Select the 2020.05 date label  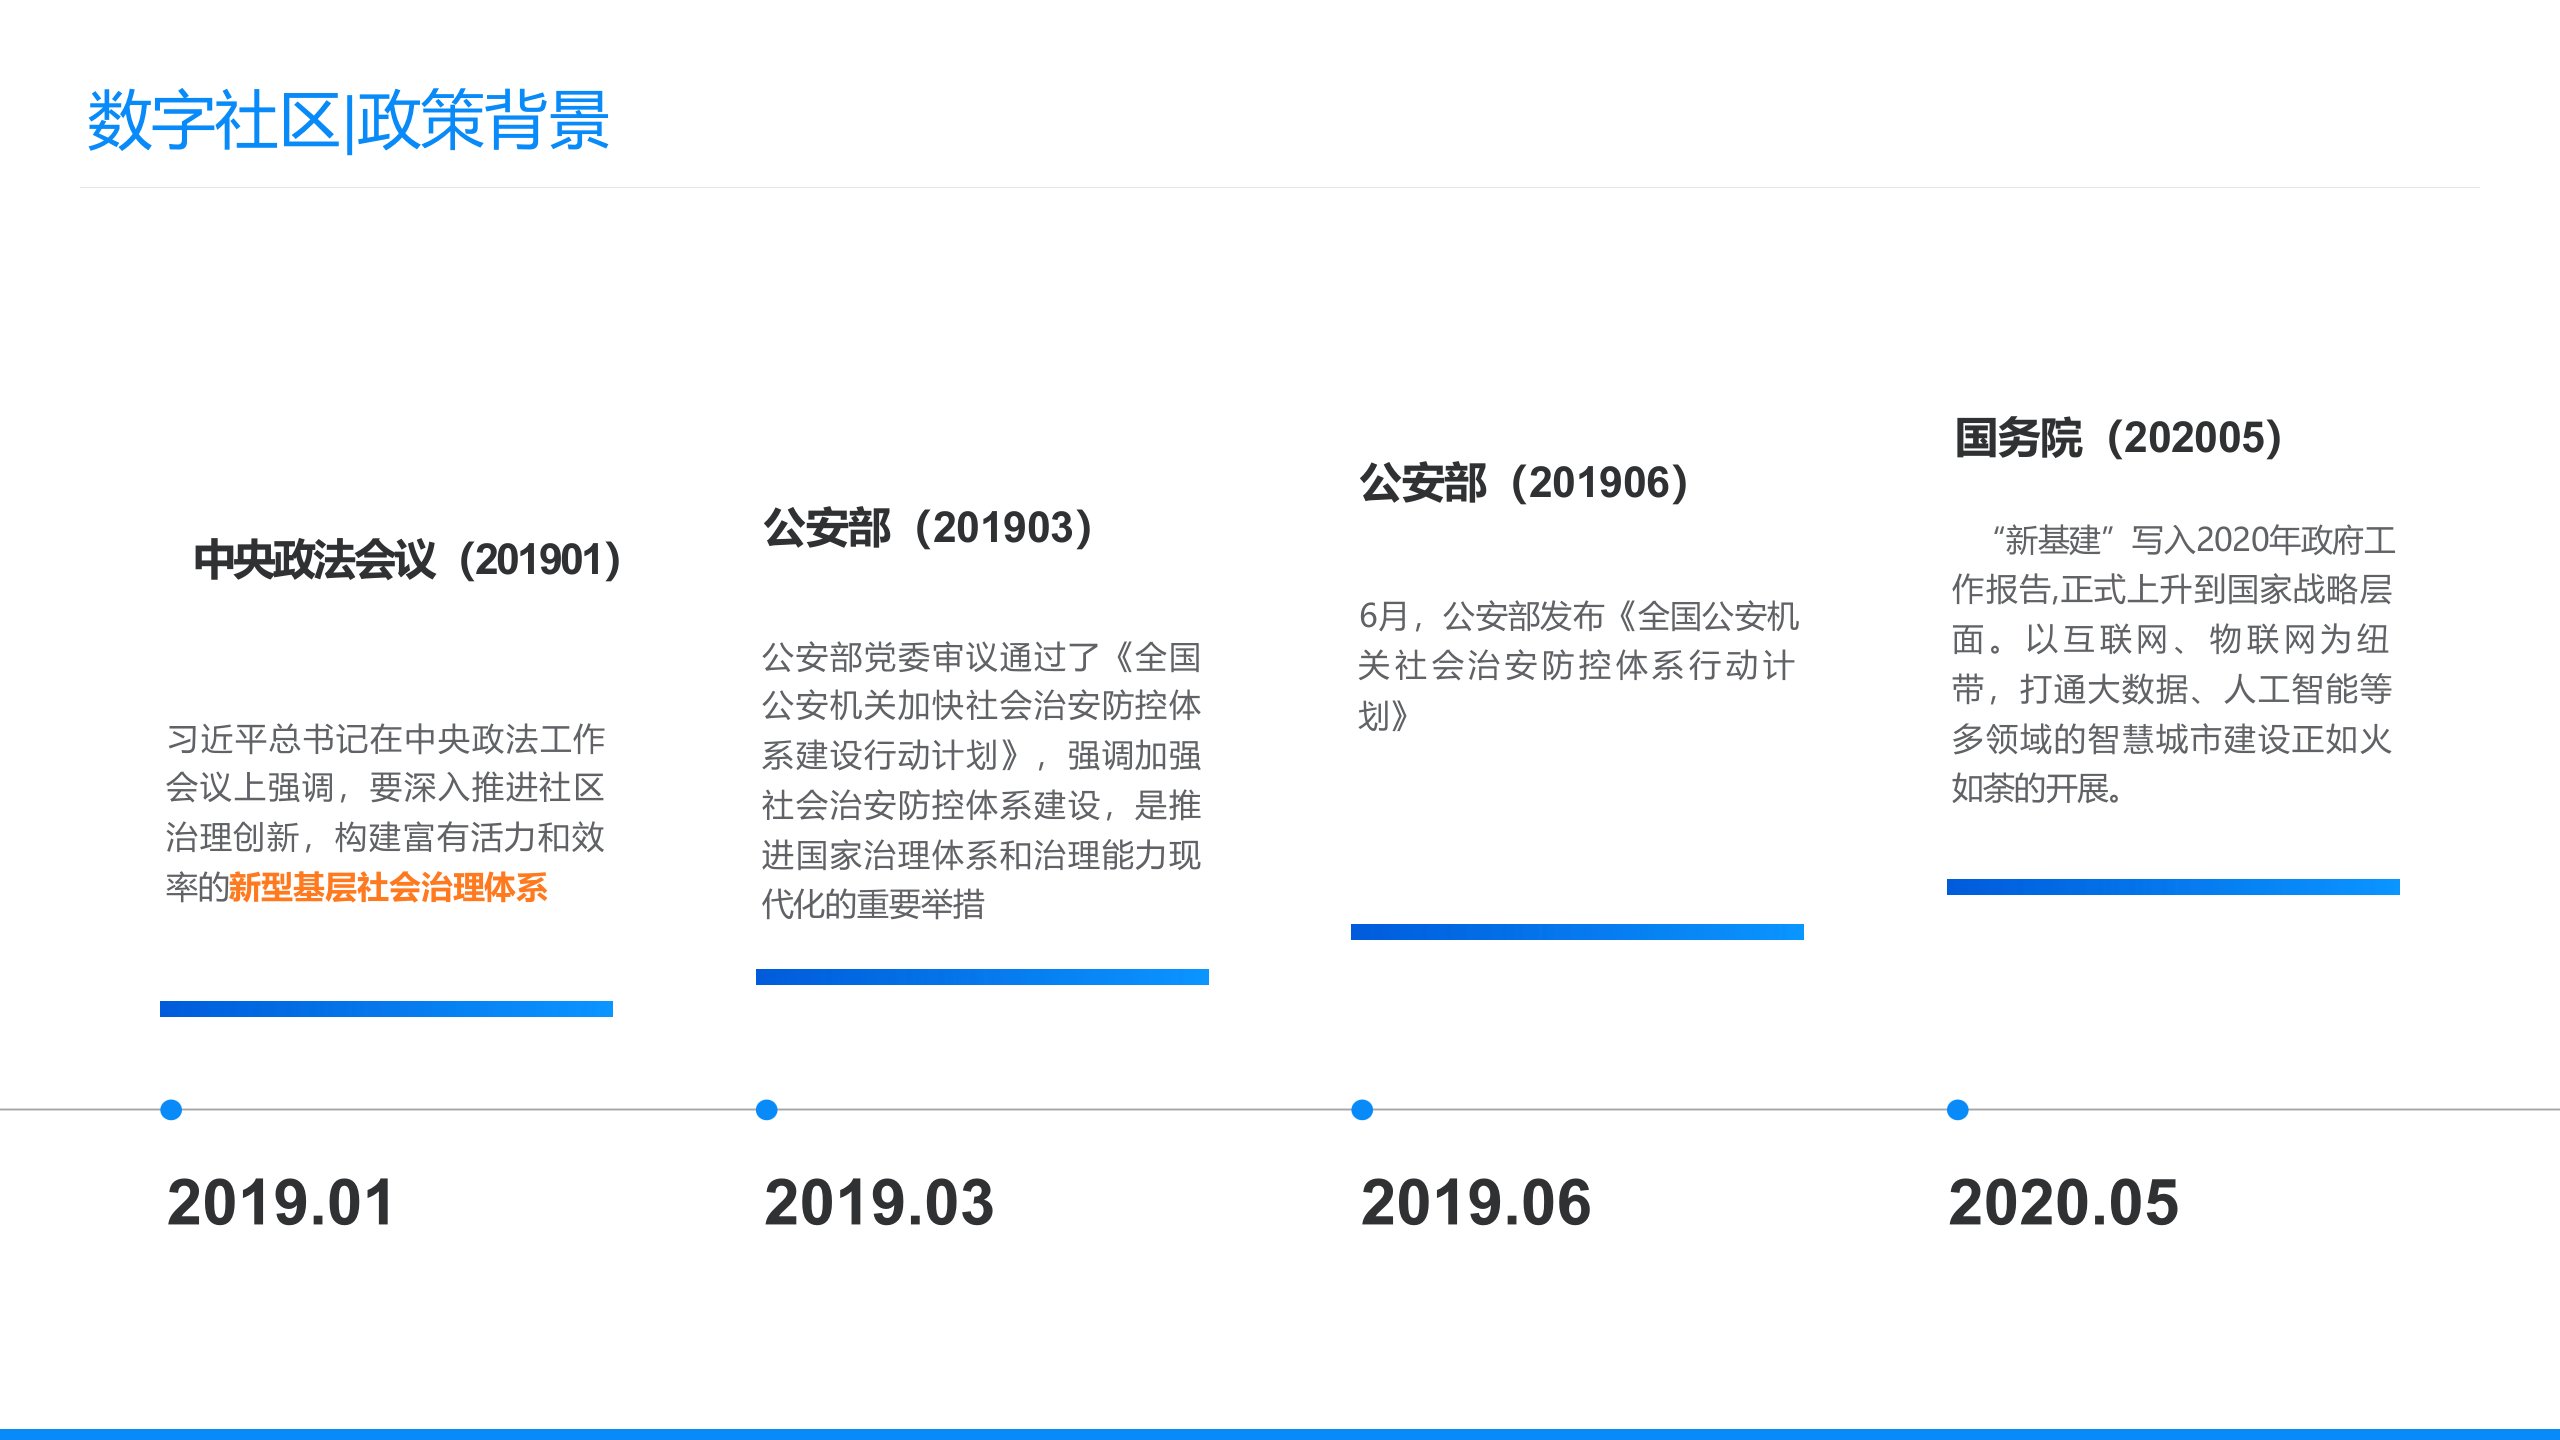click(x=2063, y=1202)
